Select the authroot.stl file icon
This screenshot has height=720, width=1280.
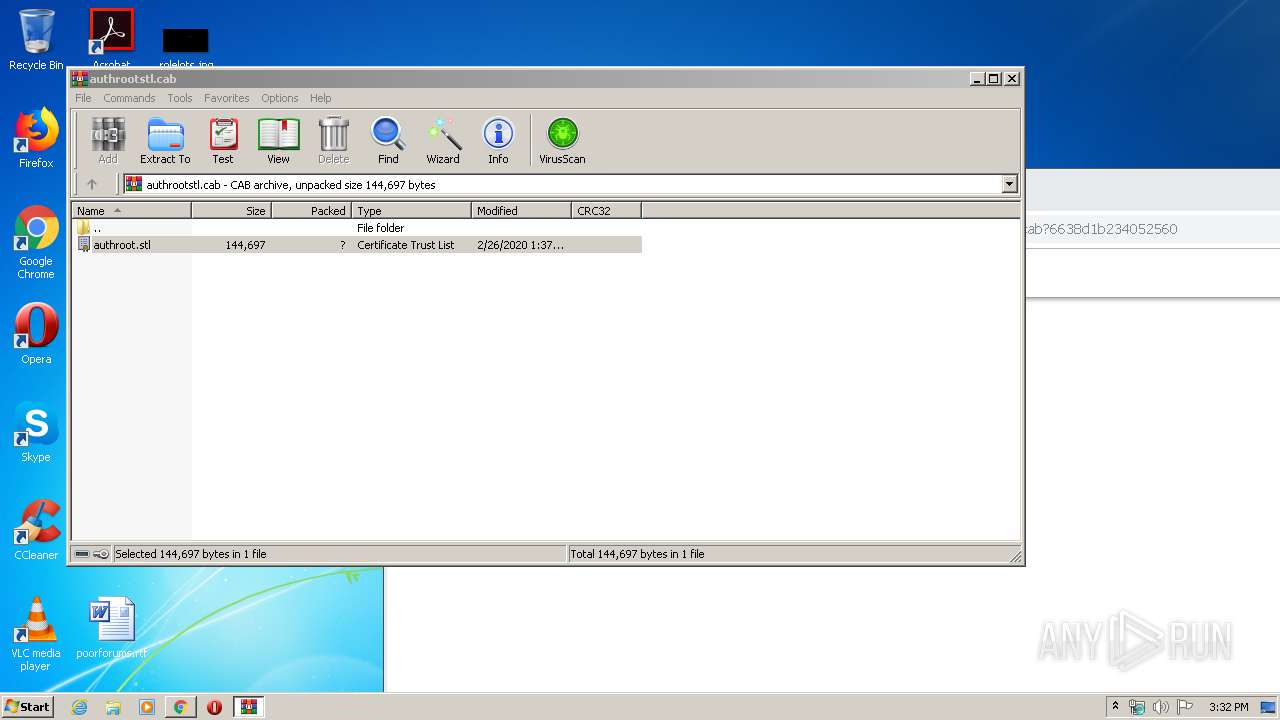tap(84, 245)
